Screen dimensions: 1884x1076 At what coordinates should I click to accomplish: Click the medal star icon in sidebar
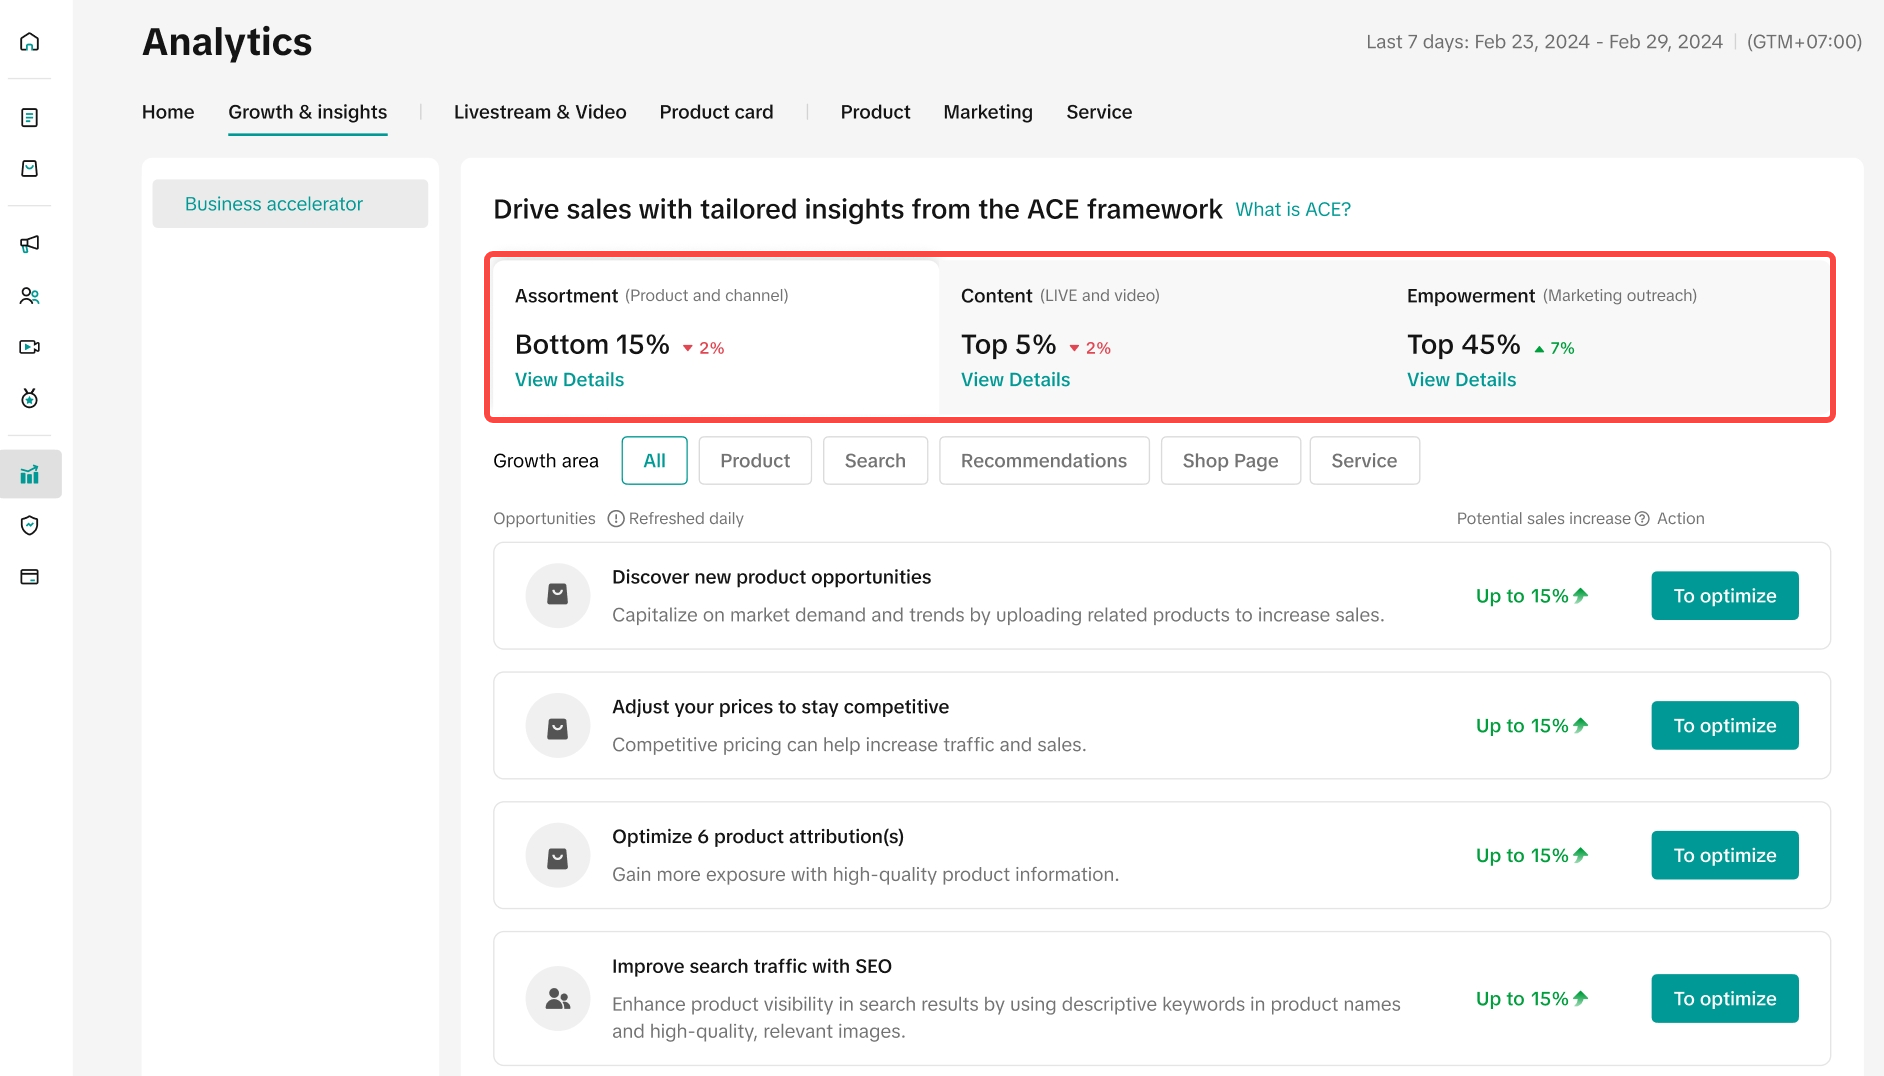[30, 398]
